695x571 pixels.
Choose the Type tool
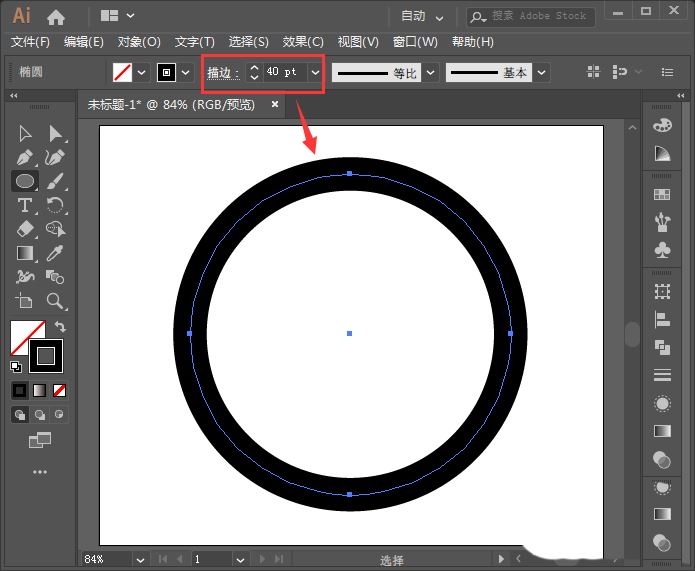(x=25, y=205)
